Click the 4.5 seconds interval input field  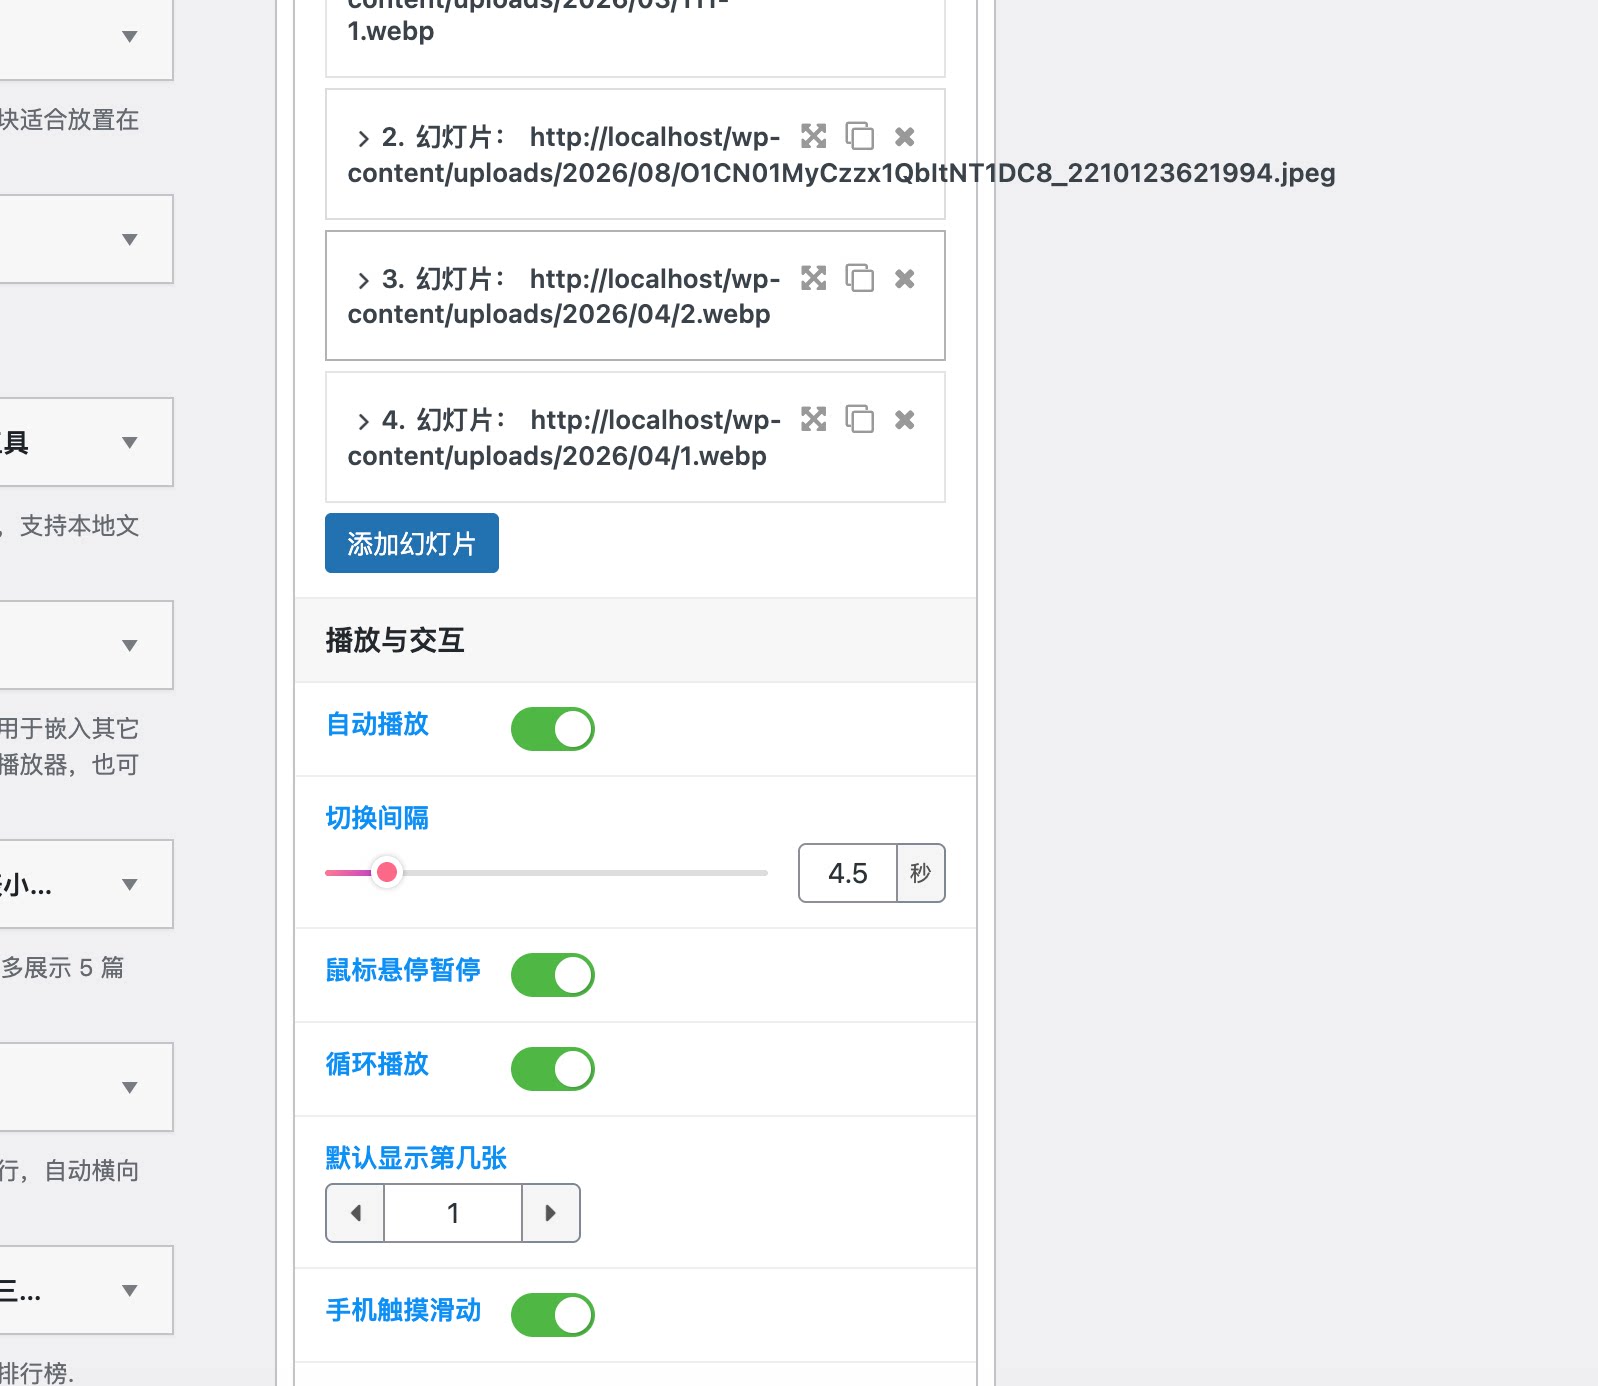(x=848, y=873)
